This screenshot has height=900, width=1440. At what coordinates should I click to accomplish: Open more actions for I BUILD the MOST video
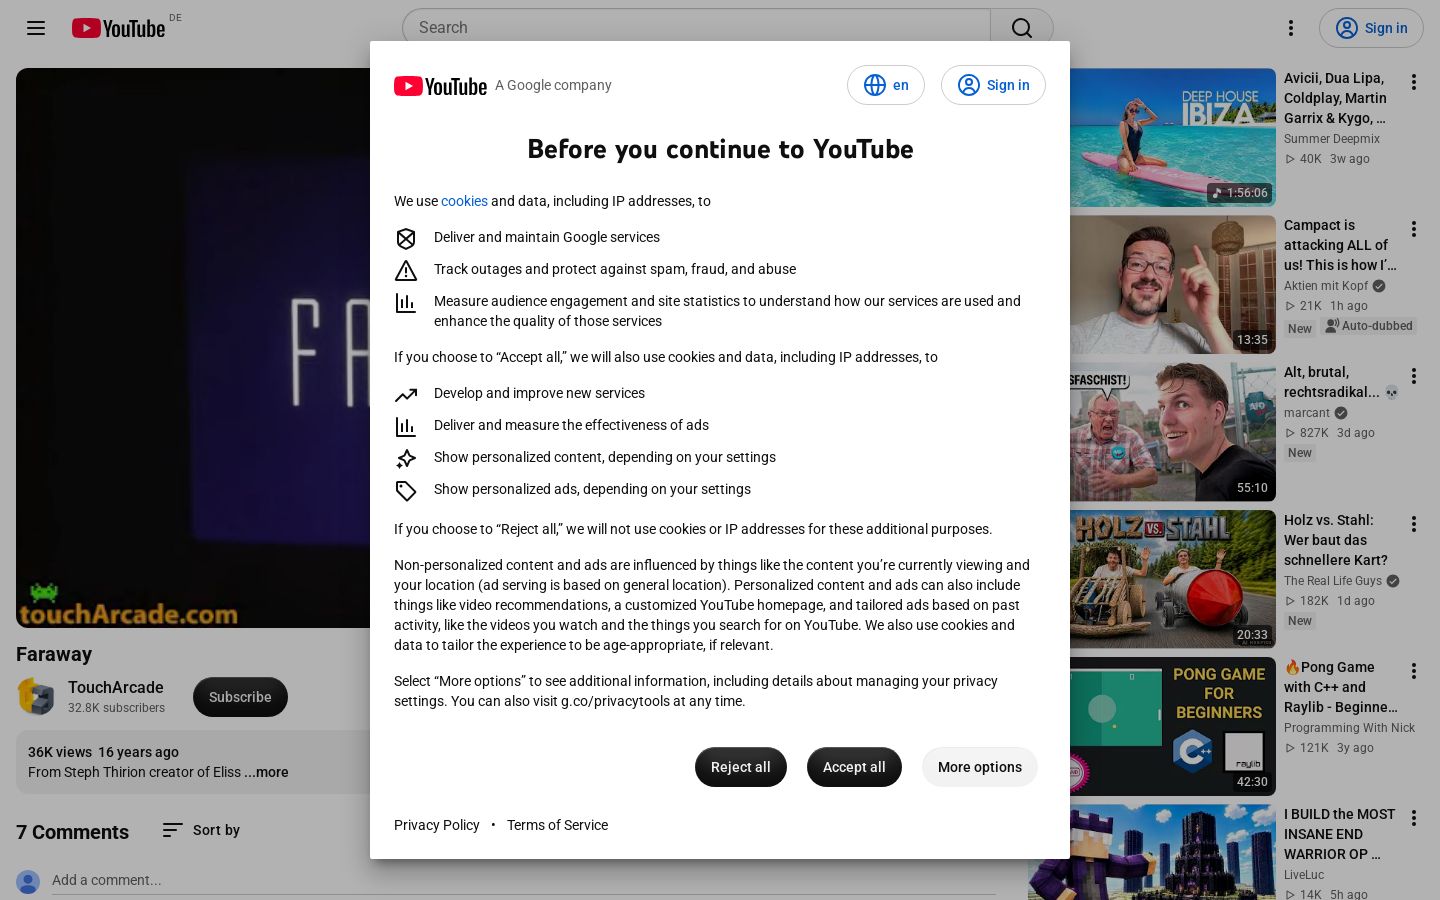pos(1414,818)
